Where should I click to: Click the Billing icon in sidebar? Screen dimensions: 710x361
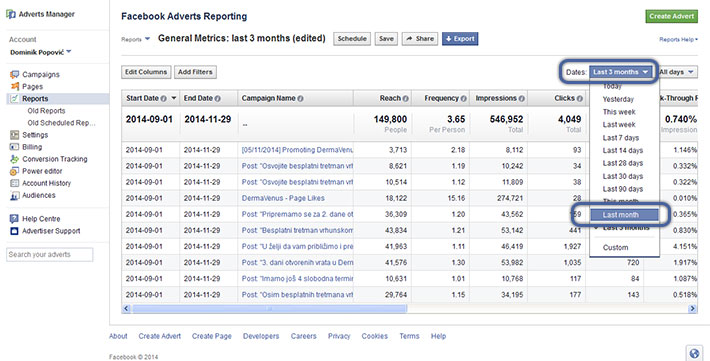[14, 147]
